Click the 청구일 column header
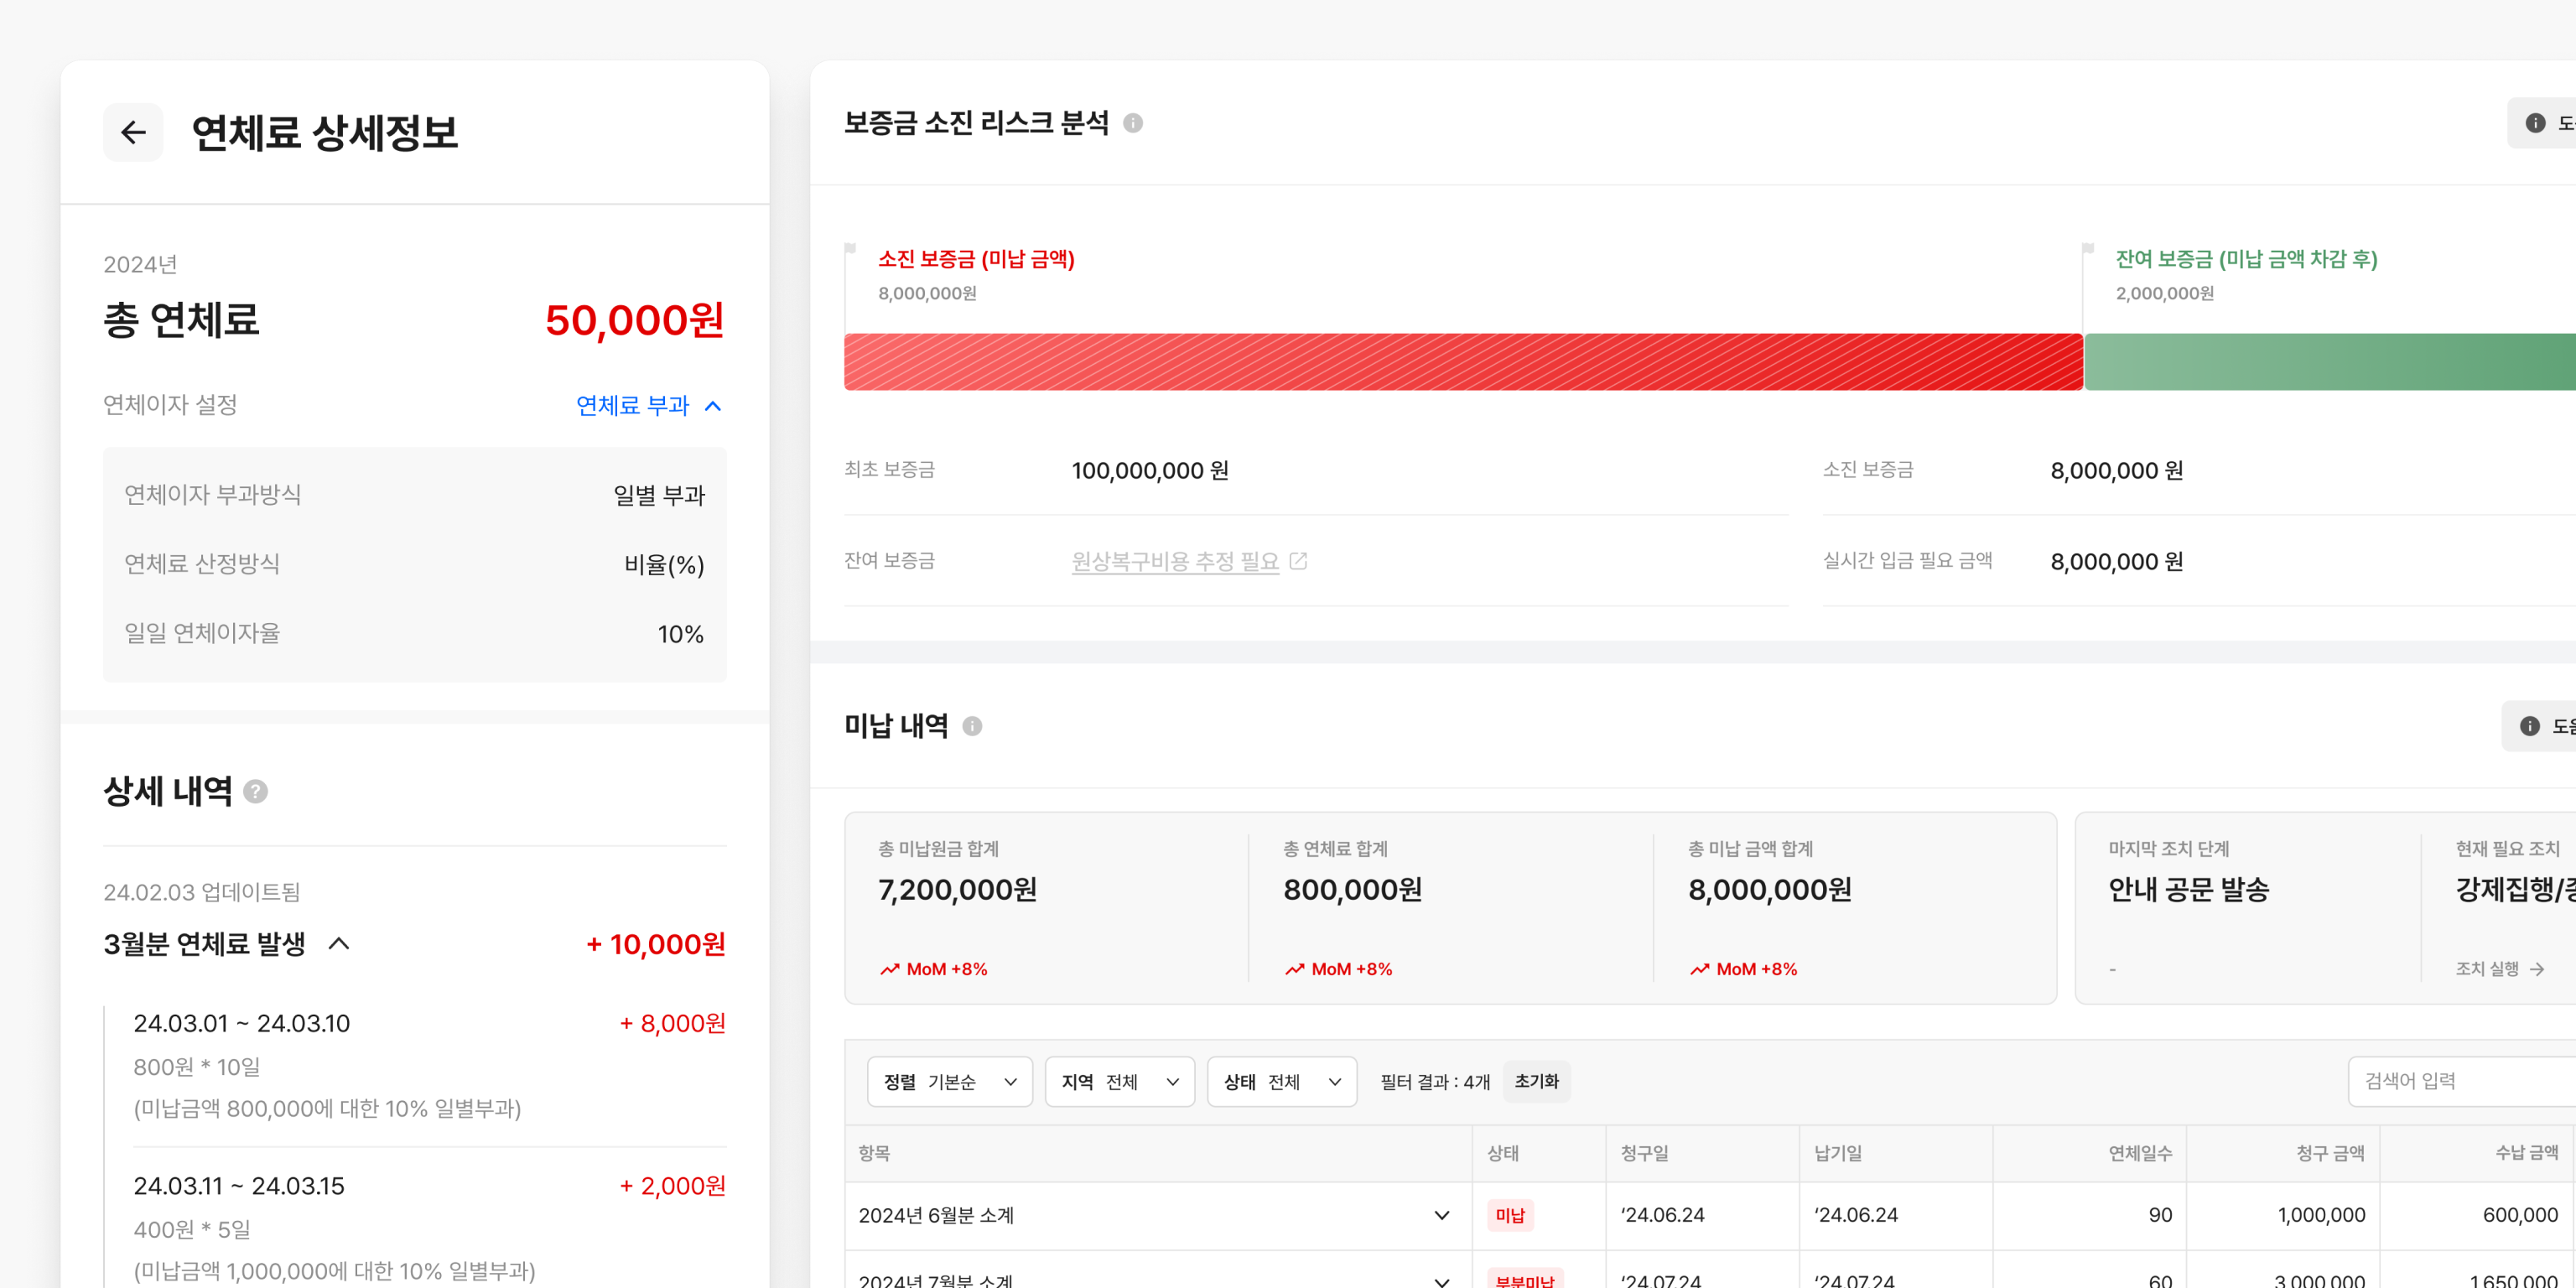 click(1702, 1153)
